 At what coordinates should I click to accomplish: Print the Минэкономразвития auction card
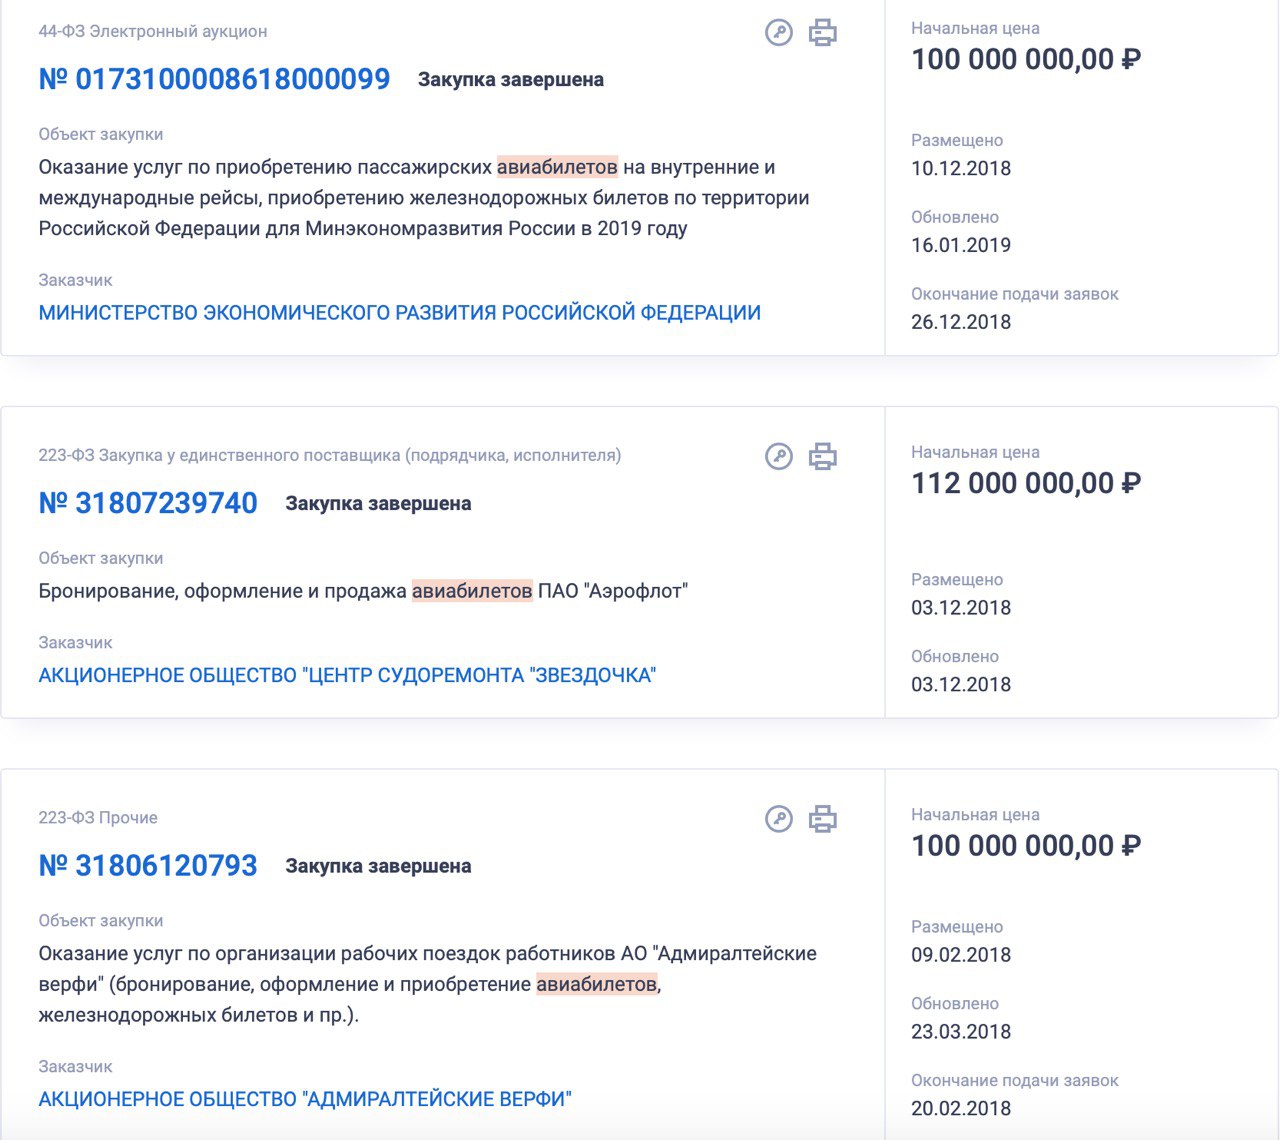(822, 33)
